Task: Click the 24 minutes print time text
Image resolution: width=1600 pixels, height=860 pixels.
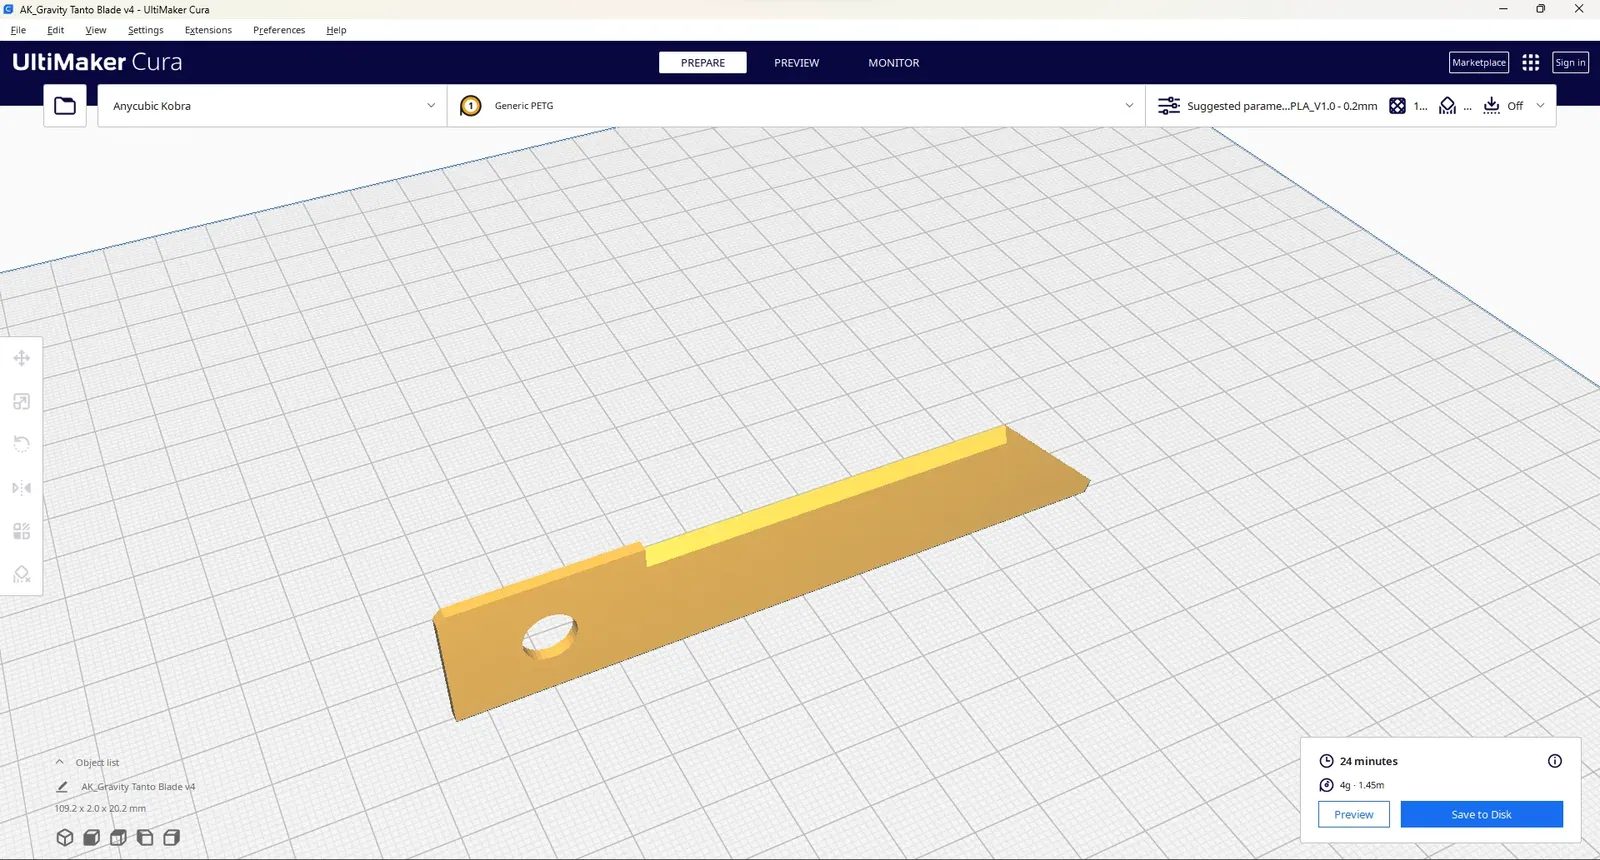Action: click(1369, 761)
